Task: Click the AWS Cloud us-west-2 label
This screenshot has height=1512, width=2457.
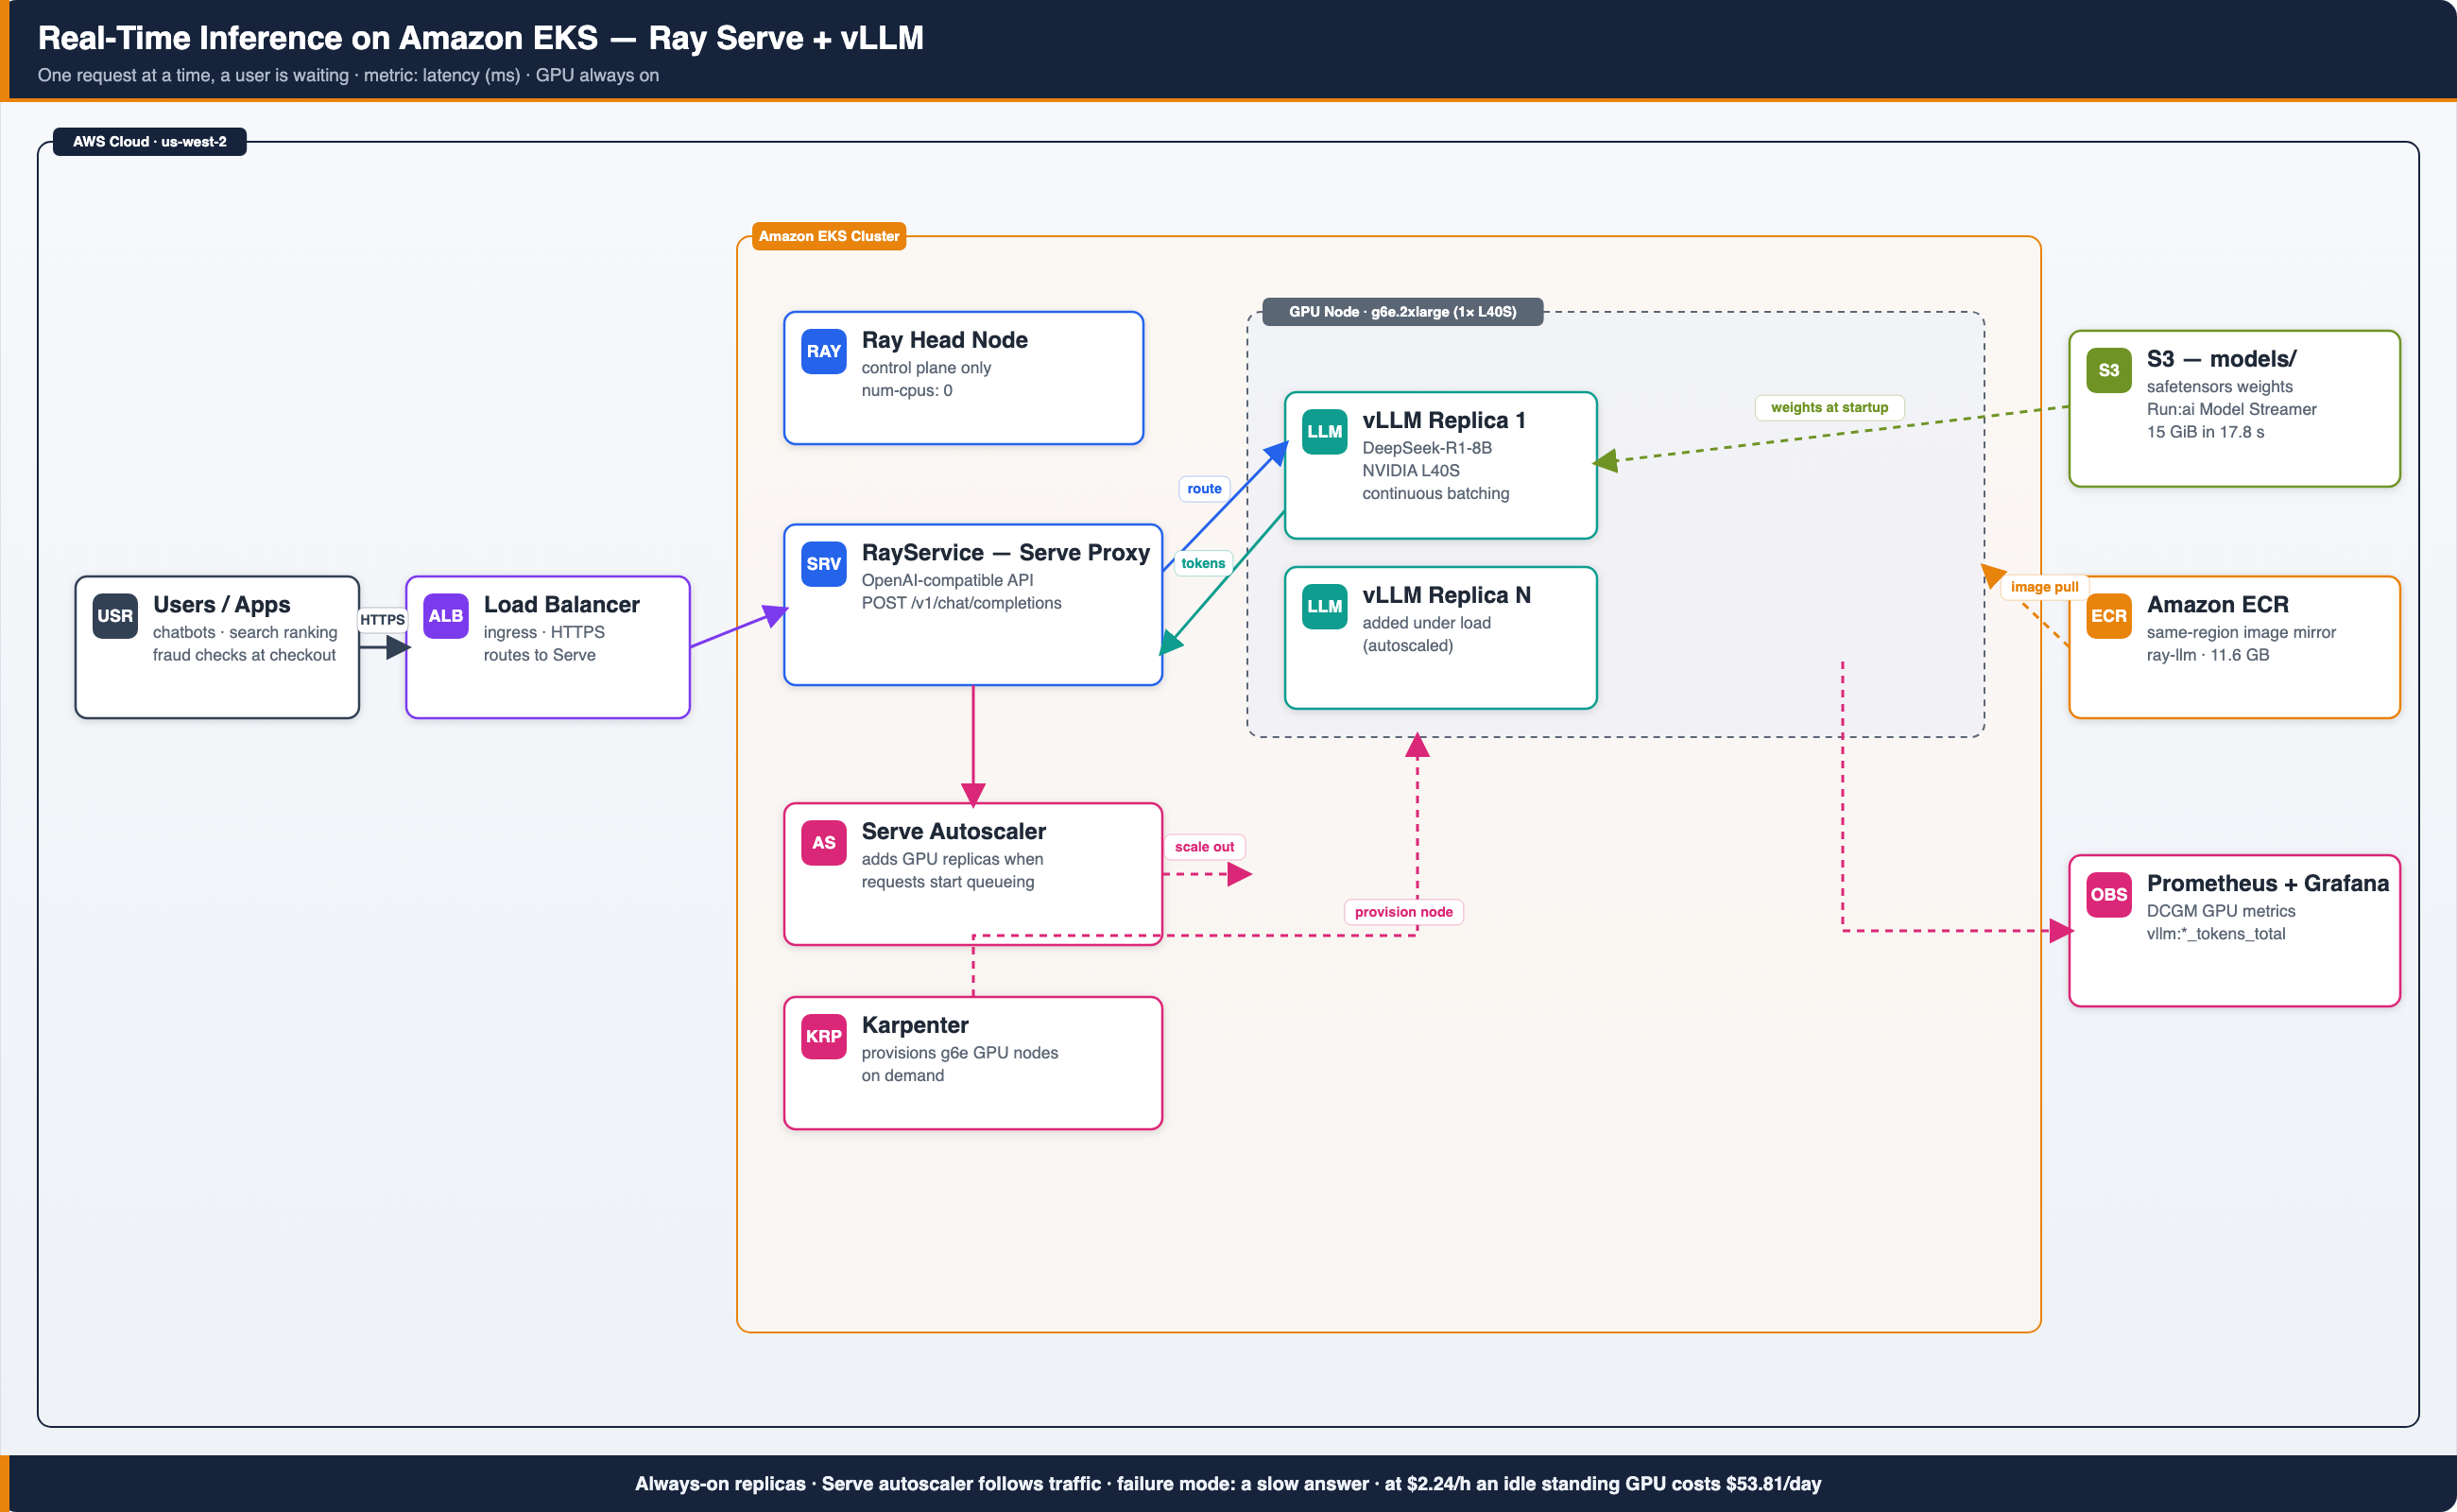Action: tap(150, 141)
